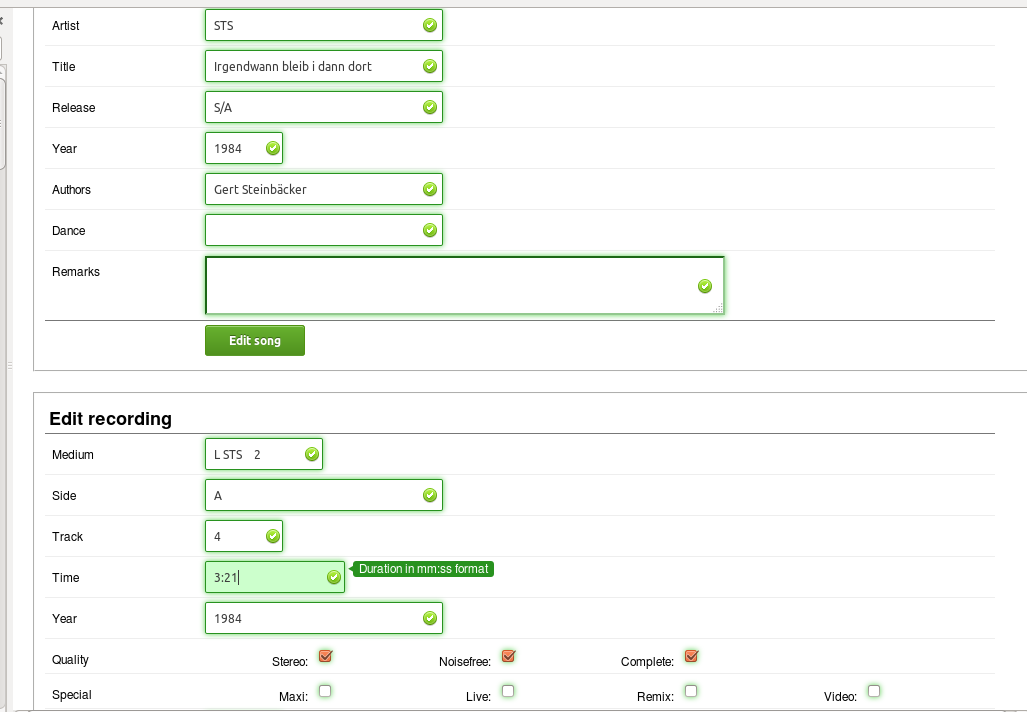Focus the Authors input with Gert Steinbäcker
Image resolution: width=1027 pixels, height=712 pixels.
pos(312,189)
